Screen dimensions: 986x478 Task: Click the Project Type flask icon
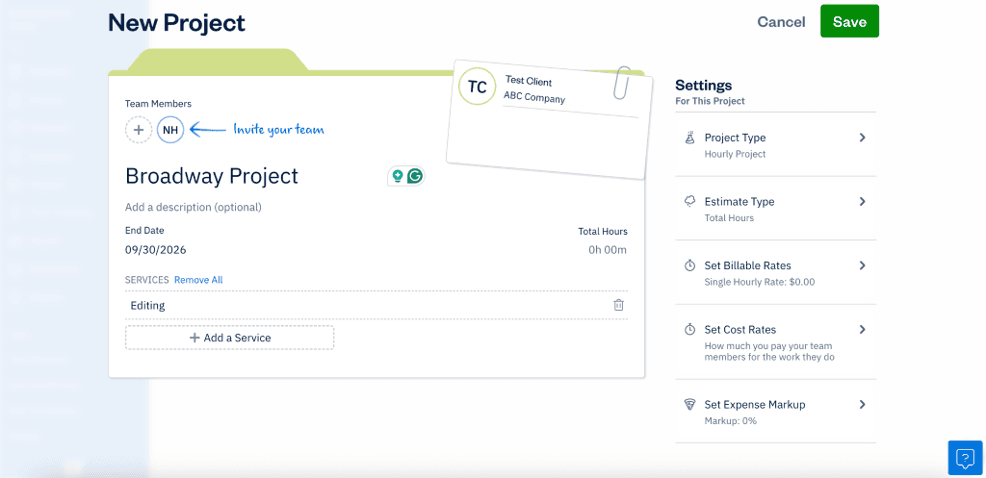click(689, 138)
